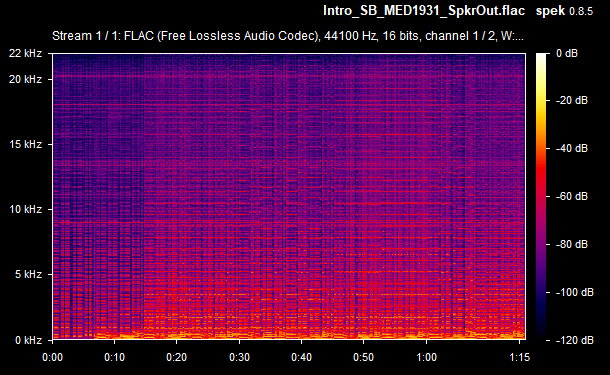Click the 0:10 time axis marker
Image resolution: width=610 pixels, height=375 pixels.
[x=114, y=357]
